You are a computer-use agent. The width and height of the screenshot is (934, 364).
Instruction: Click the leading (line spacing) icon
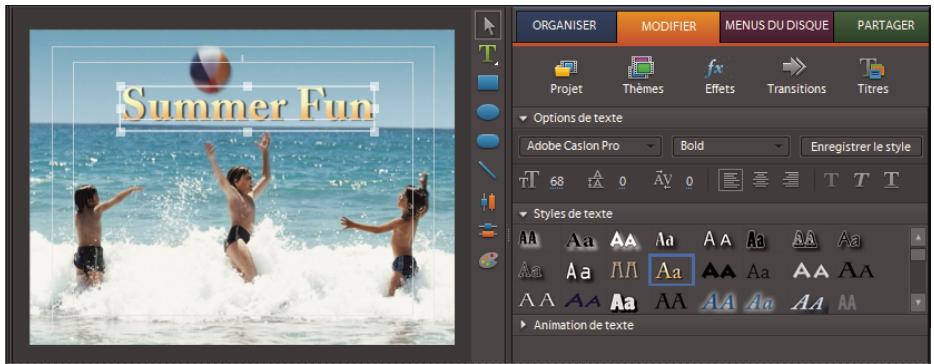pyautogui.click(x=596, y=181)
